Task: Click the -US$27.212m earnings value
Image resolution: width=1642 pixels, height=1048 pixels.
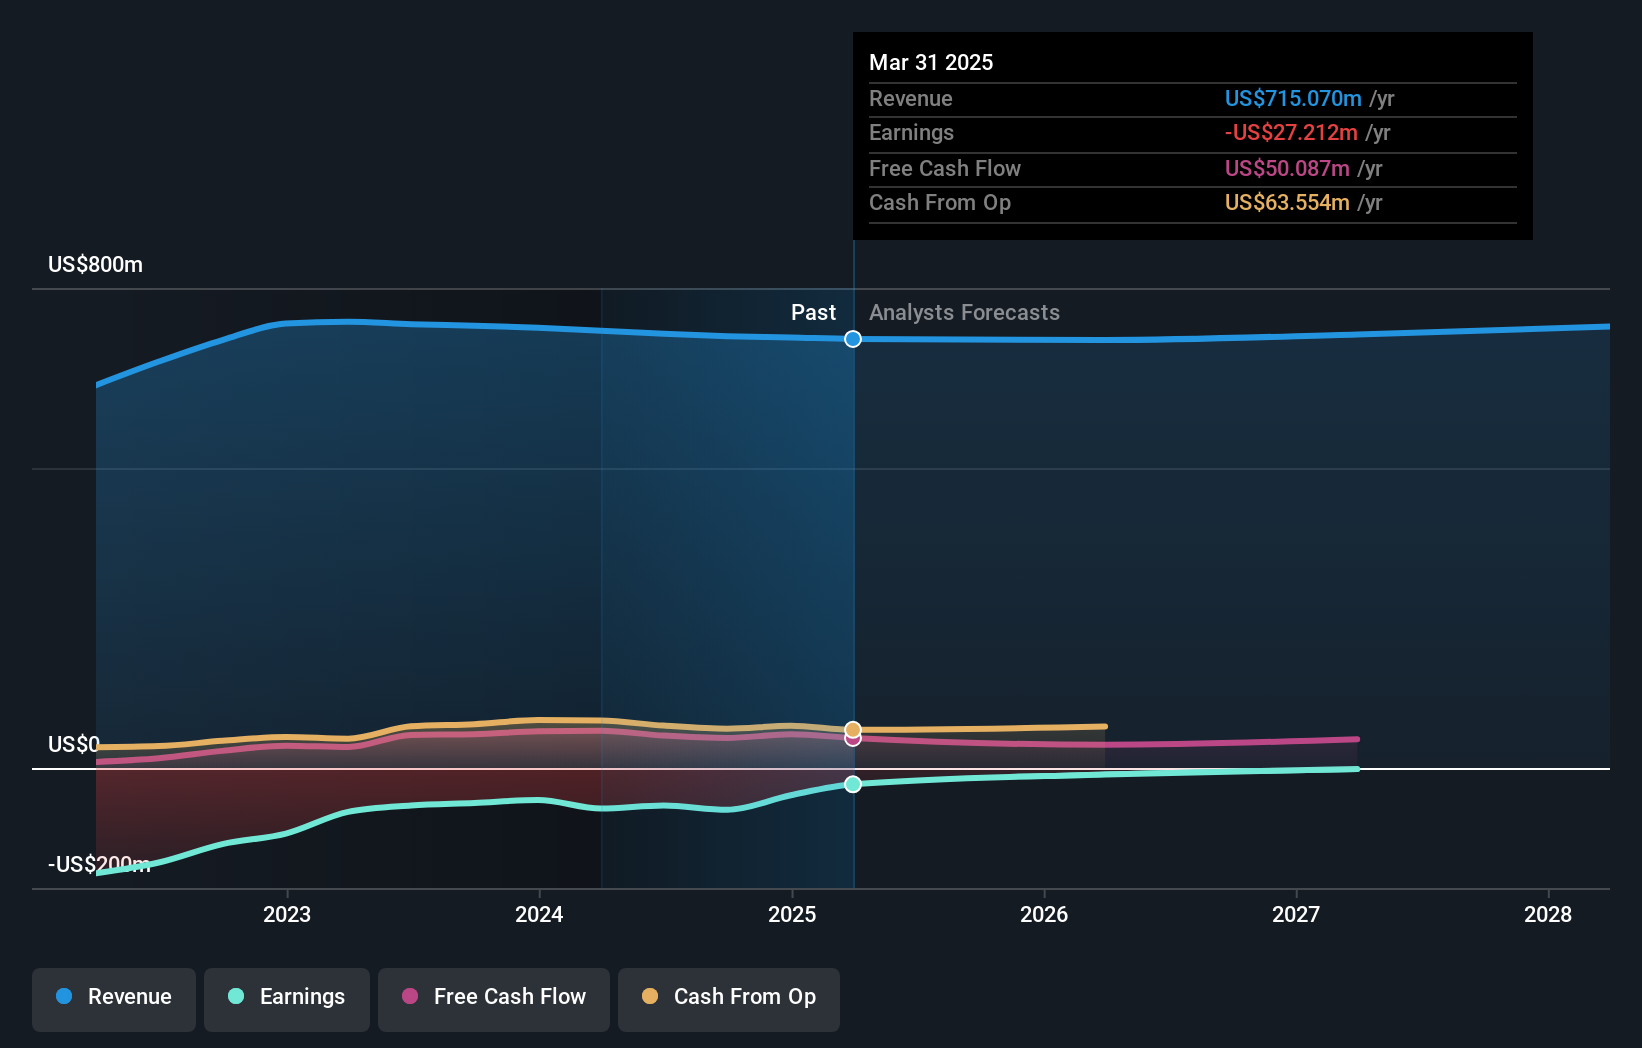Action: point(1291,132)
